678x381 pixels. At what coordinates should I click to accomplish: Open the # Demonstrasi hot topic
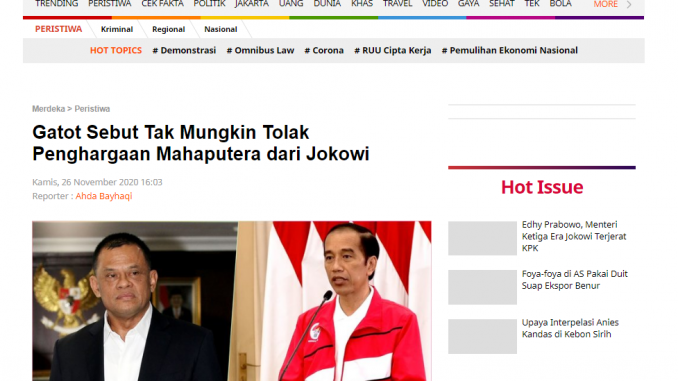[184, 51]
